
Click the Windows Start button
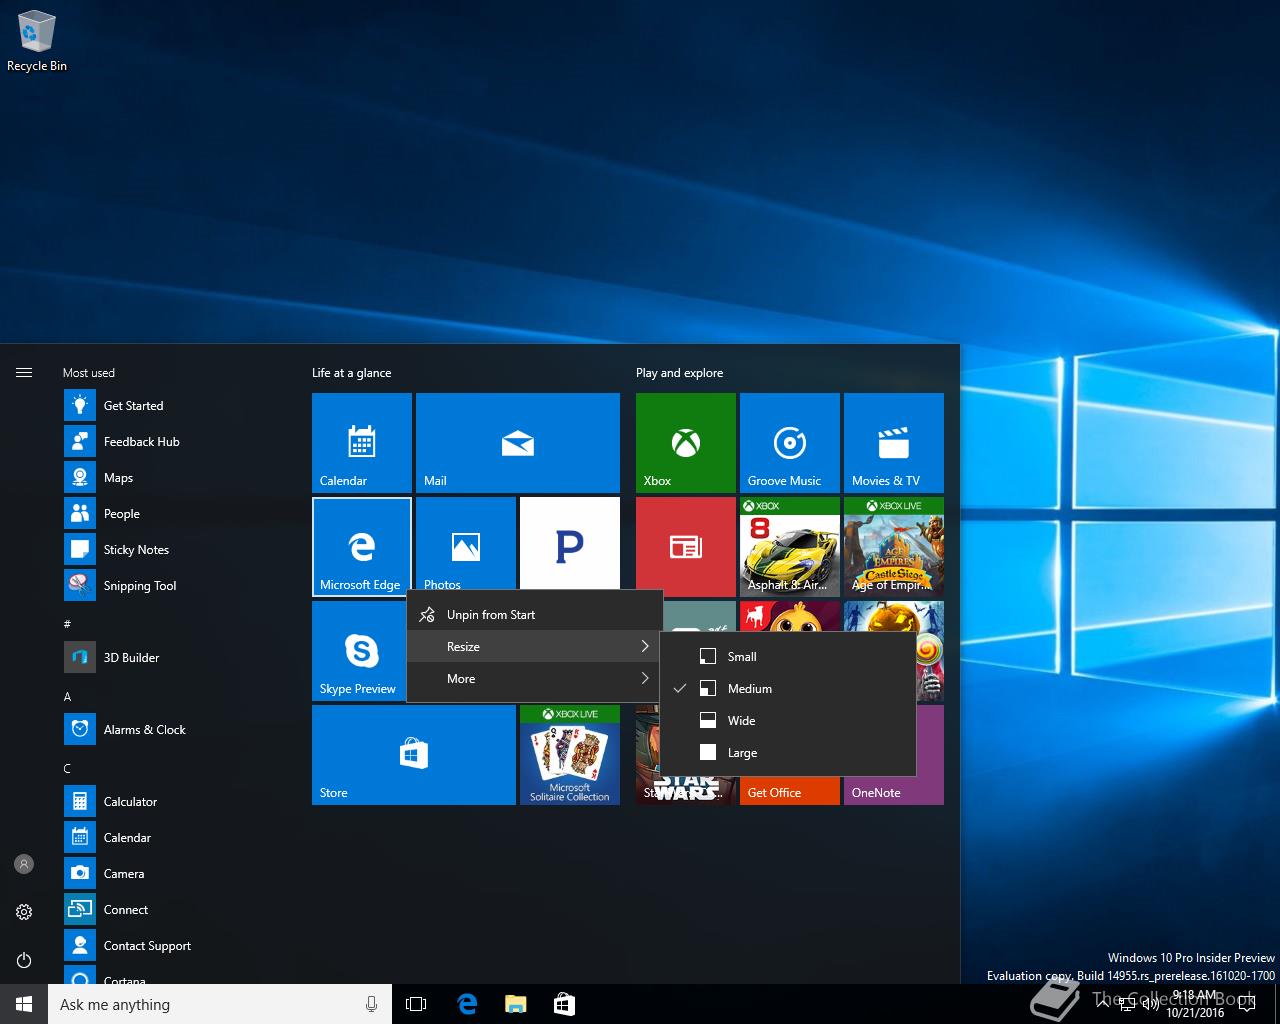[x=24, y=1004]
